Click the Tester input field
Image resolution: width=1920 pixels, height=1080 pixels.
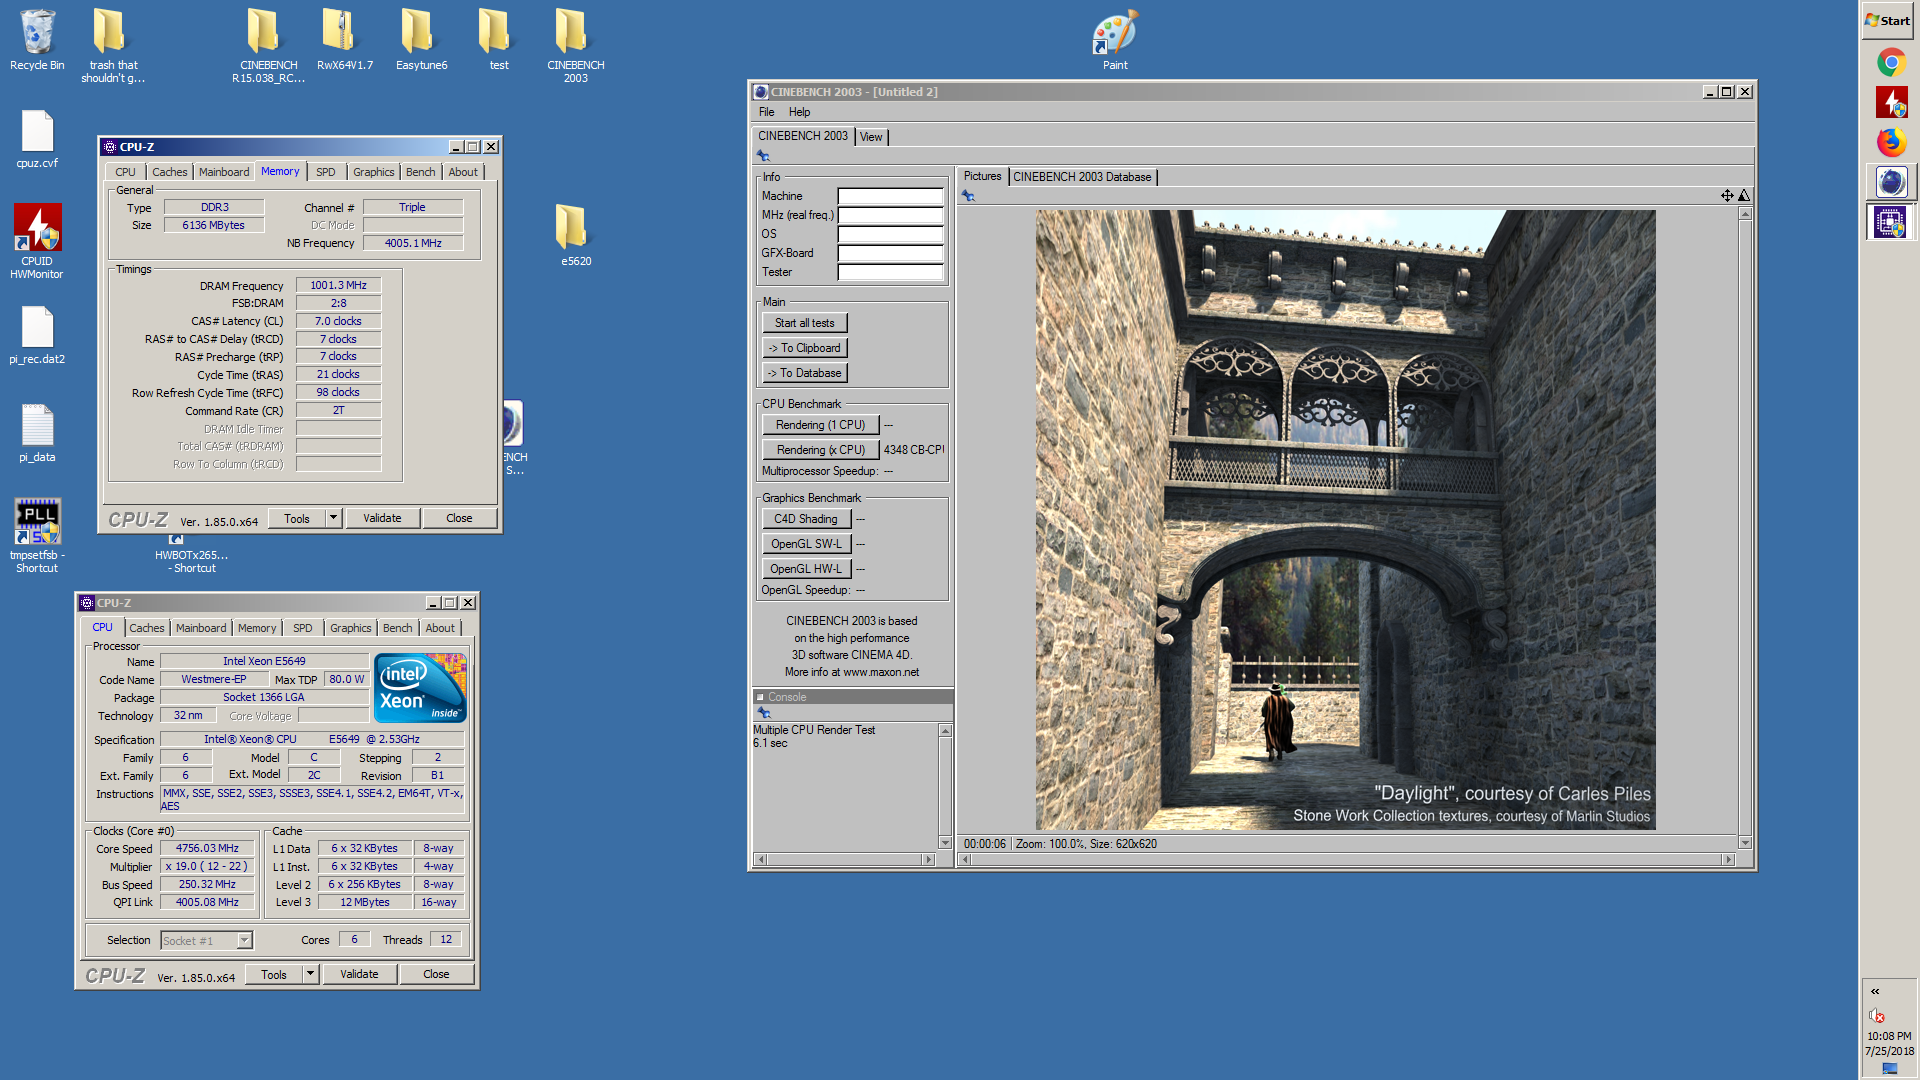tap(890, 272)
